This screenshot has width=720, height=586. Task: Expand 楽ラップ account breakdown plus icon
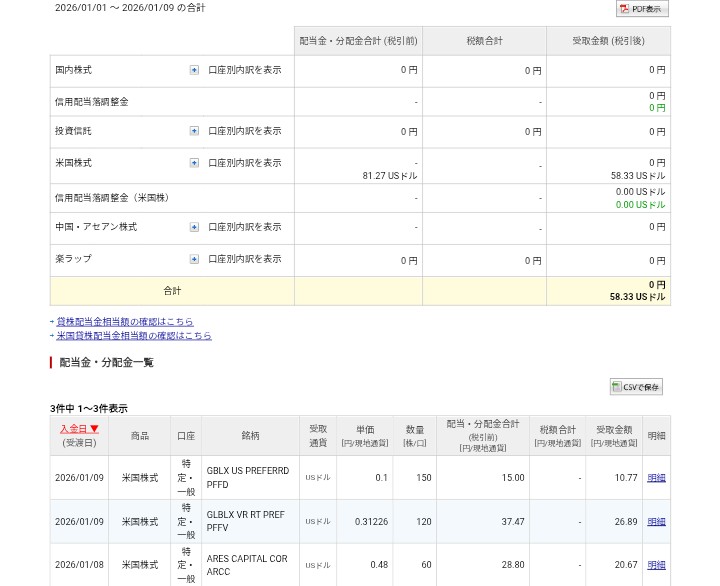tap(194, 259)
